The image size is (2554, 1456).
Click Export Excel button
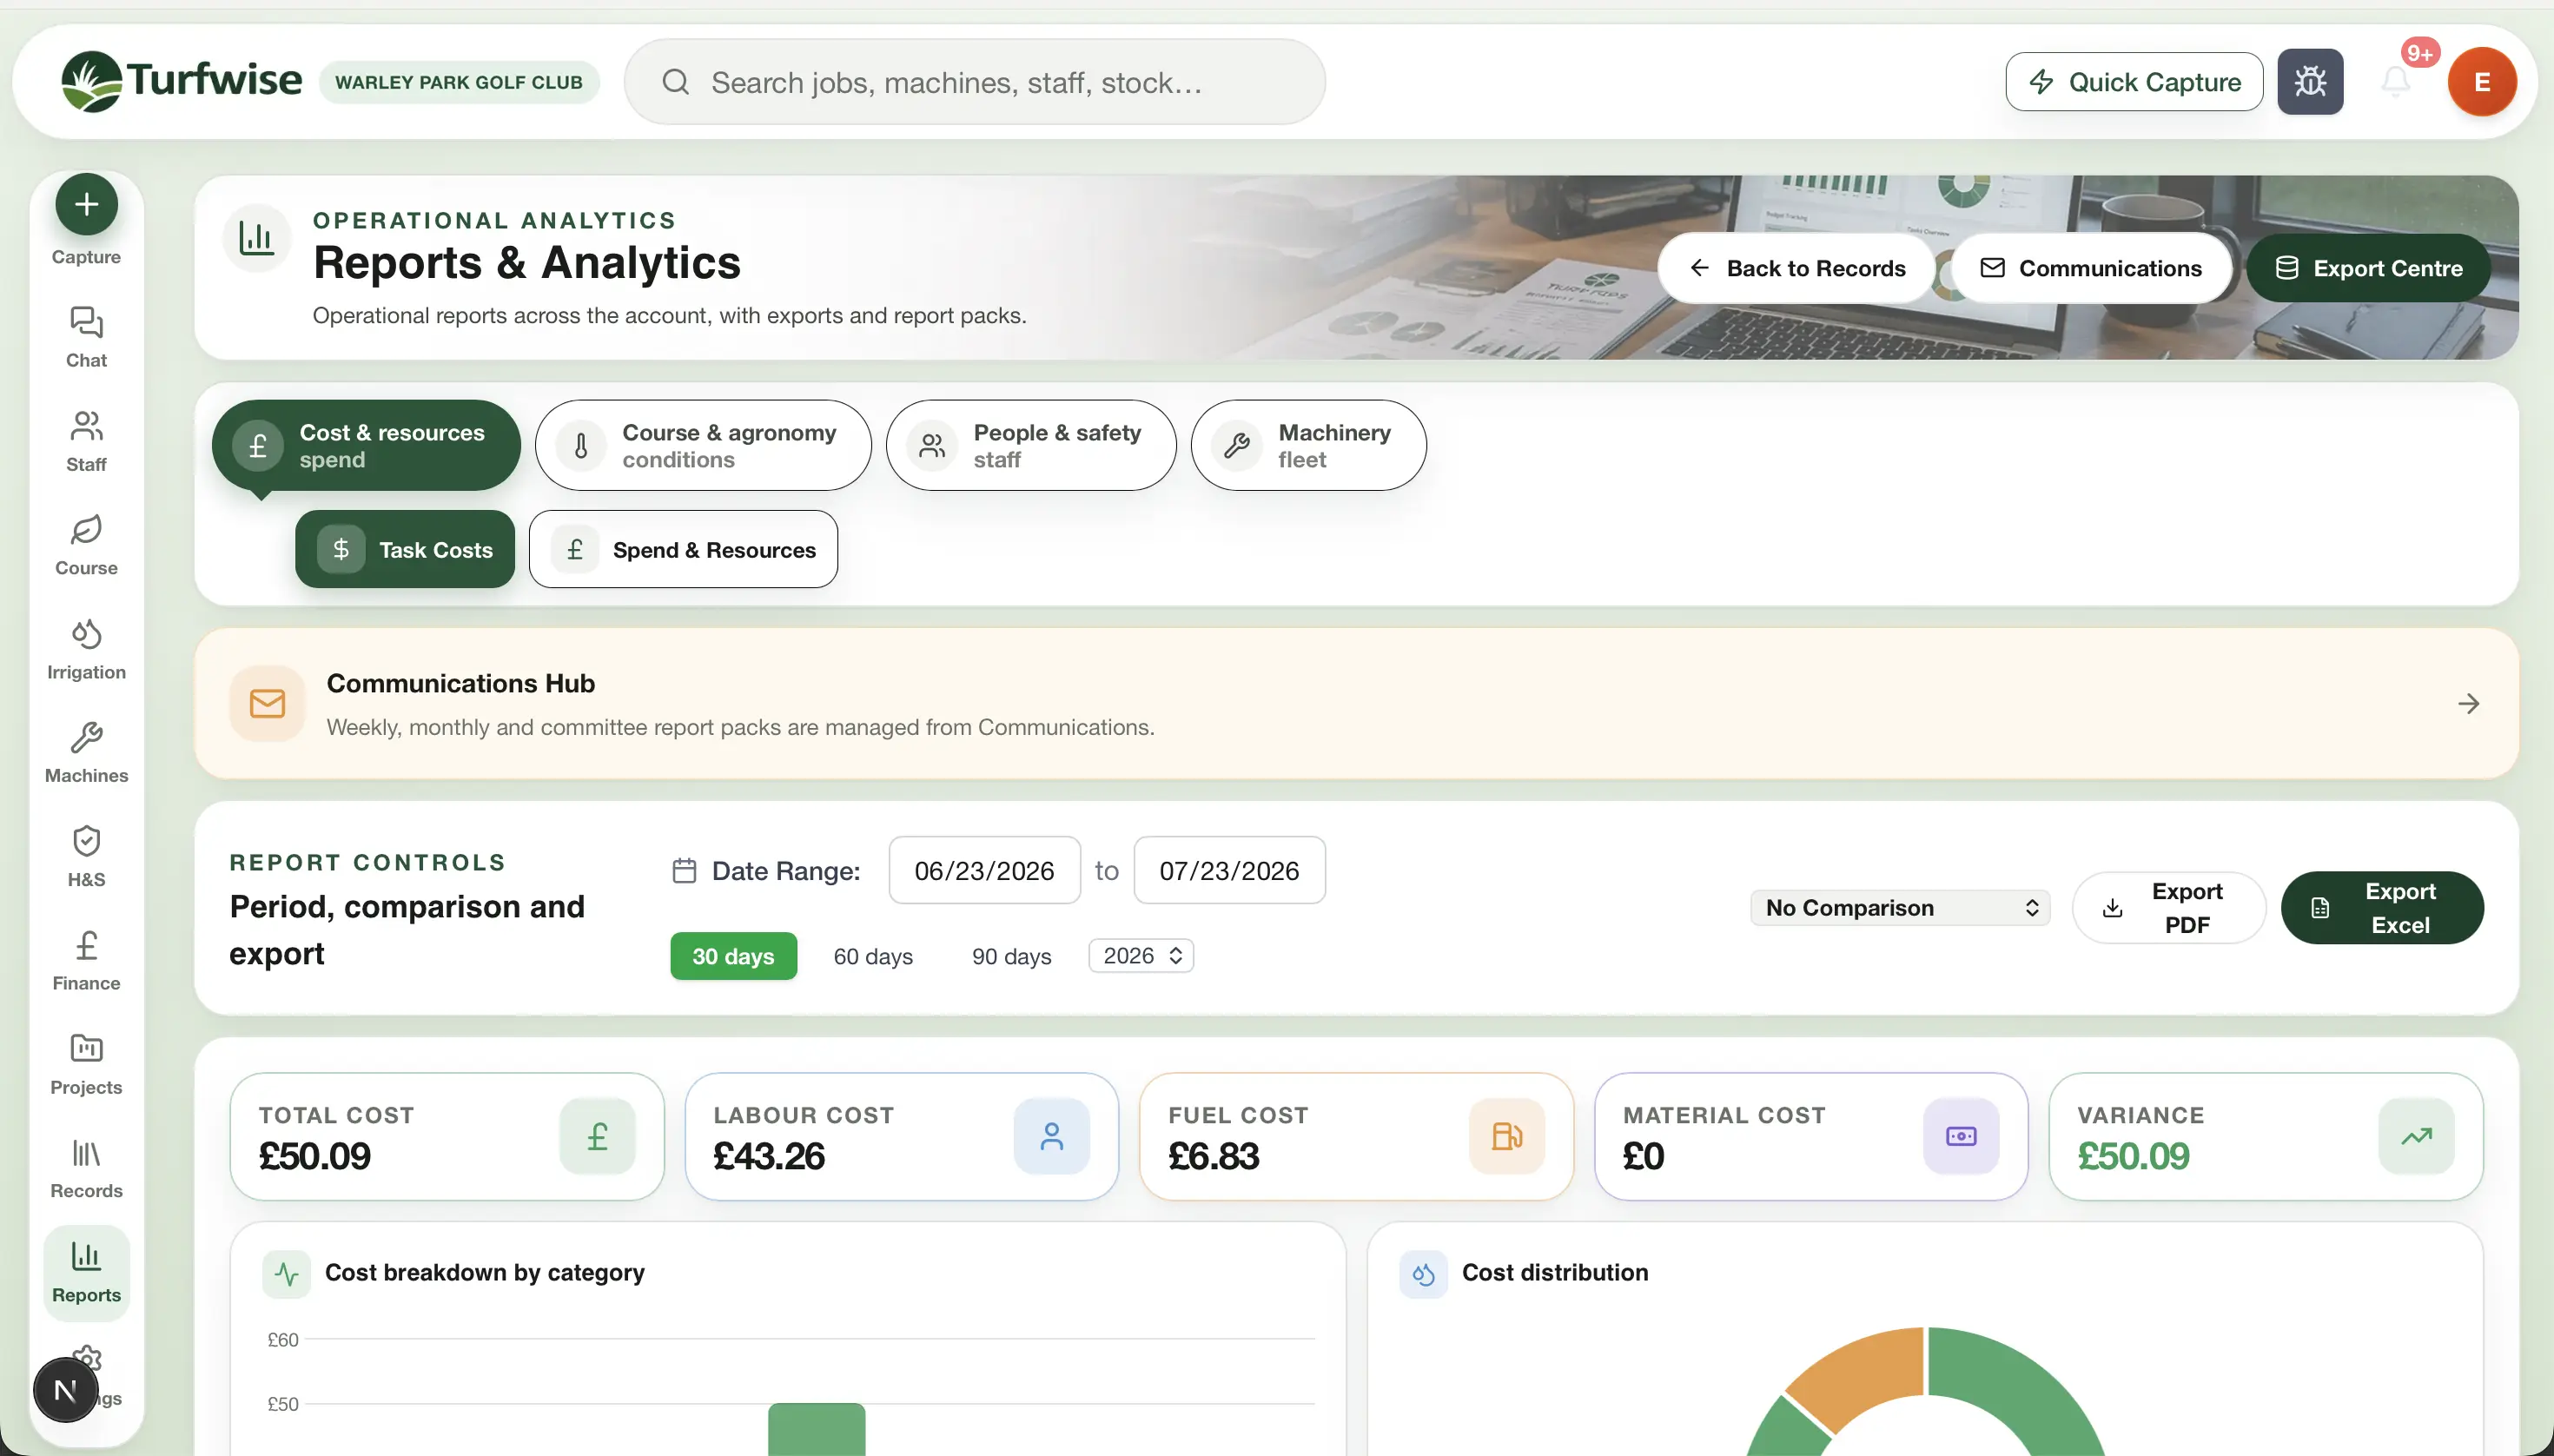(2382, 907)
